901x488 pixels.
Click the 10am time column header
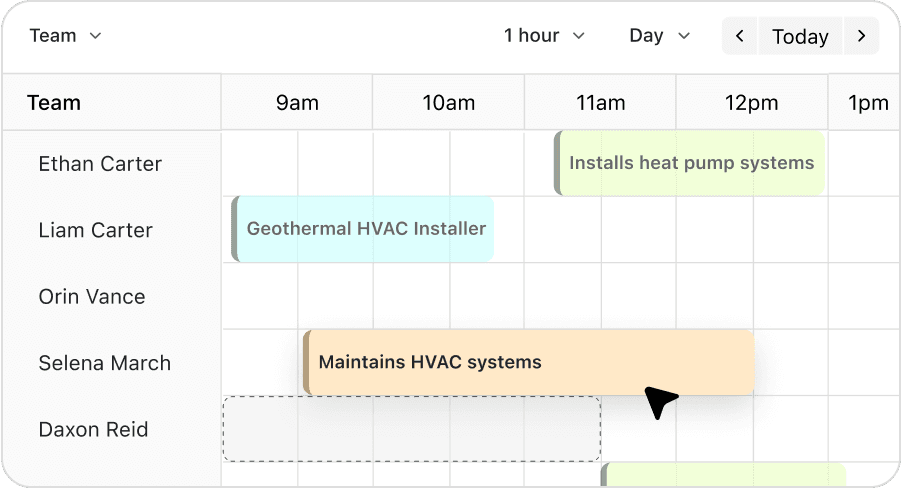(x=448, y=103)
